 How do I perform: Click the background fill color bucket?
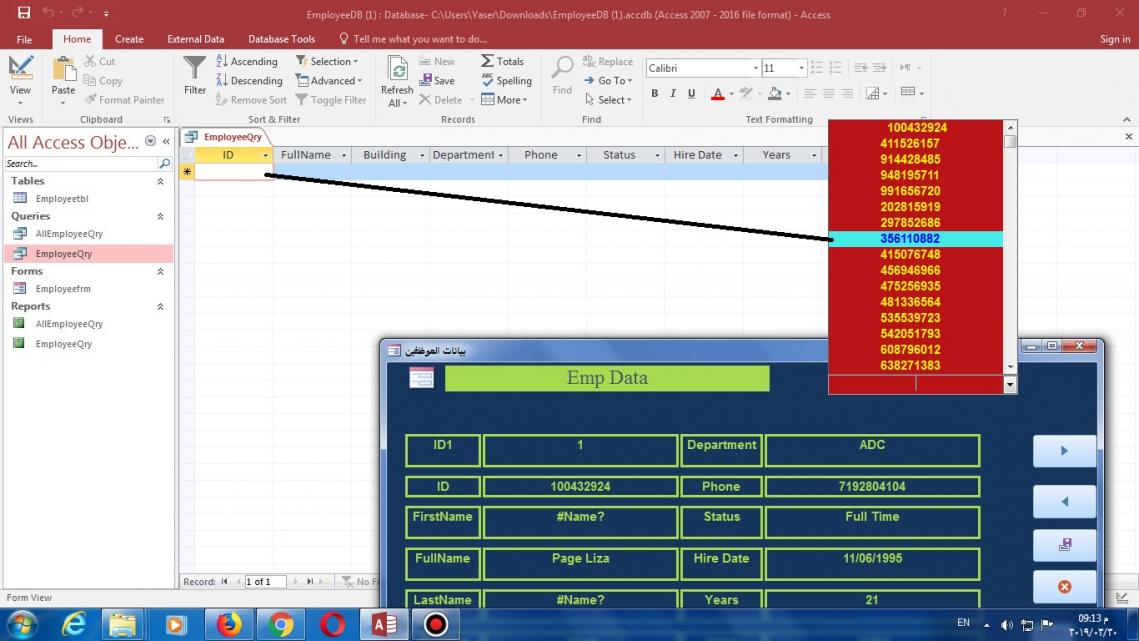click(x=775, y=93)
